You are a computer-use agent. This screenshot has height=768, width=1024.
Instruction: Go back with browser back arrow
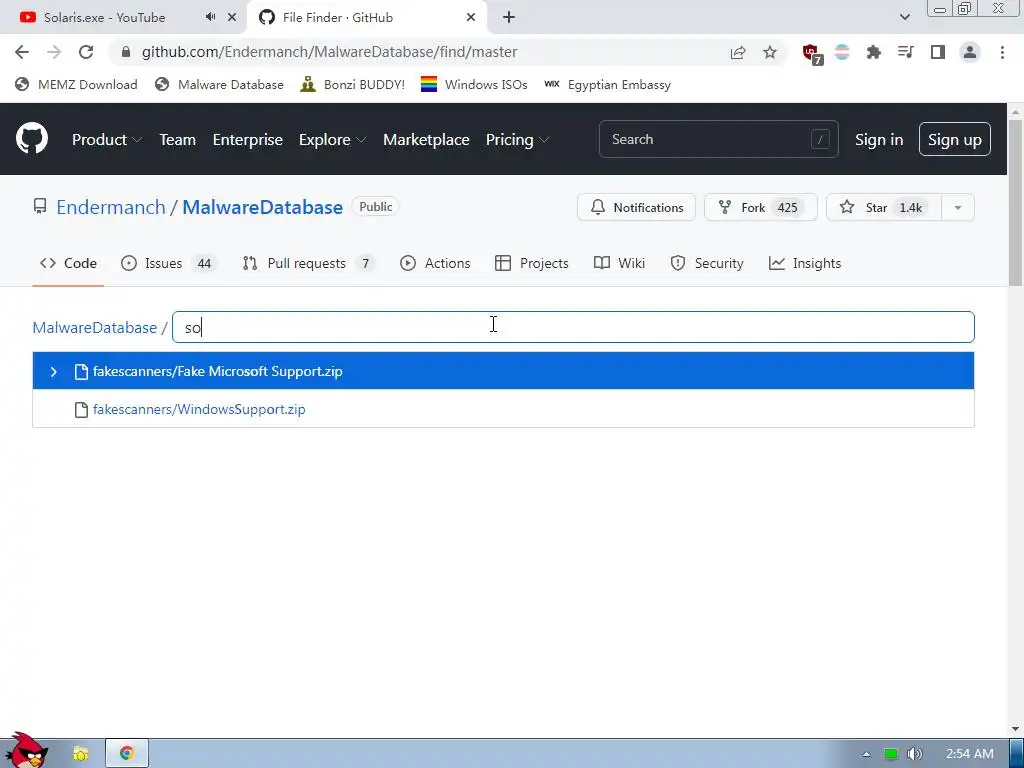tap(22, 52)
